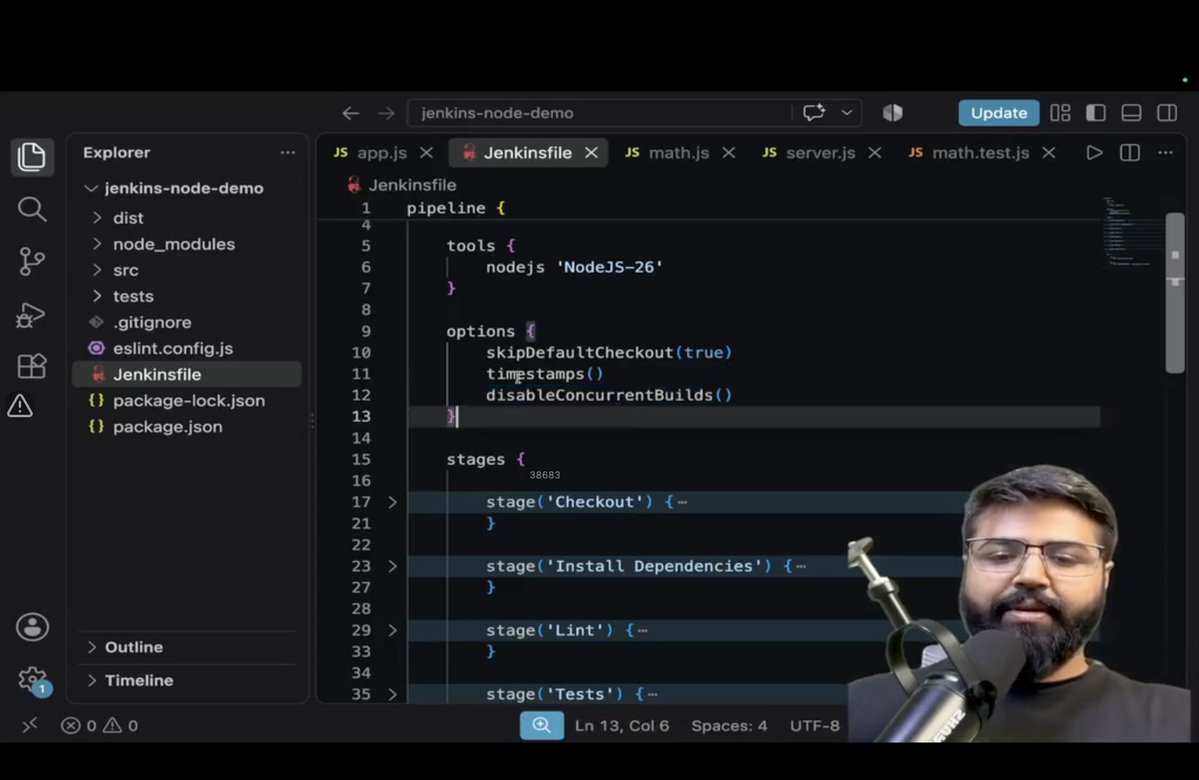Screen dimensions: 1199x780
Task: Open editor More Actions ellipsis
Action: 1165,153
